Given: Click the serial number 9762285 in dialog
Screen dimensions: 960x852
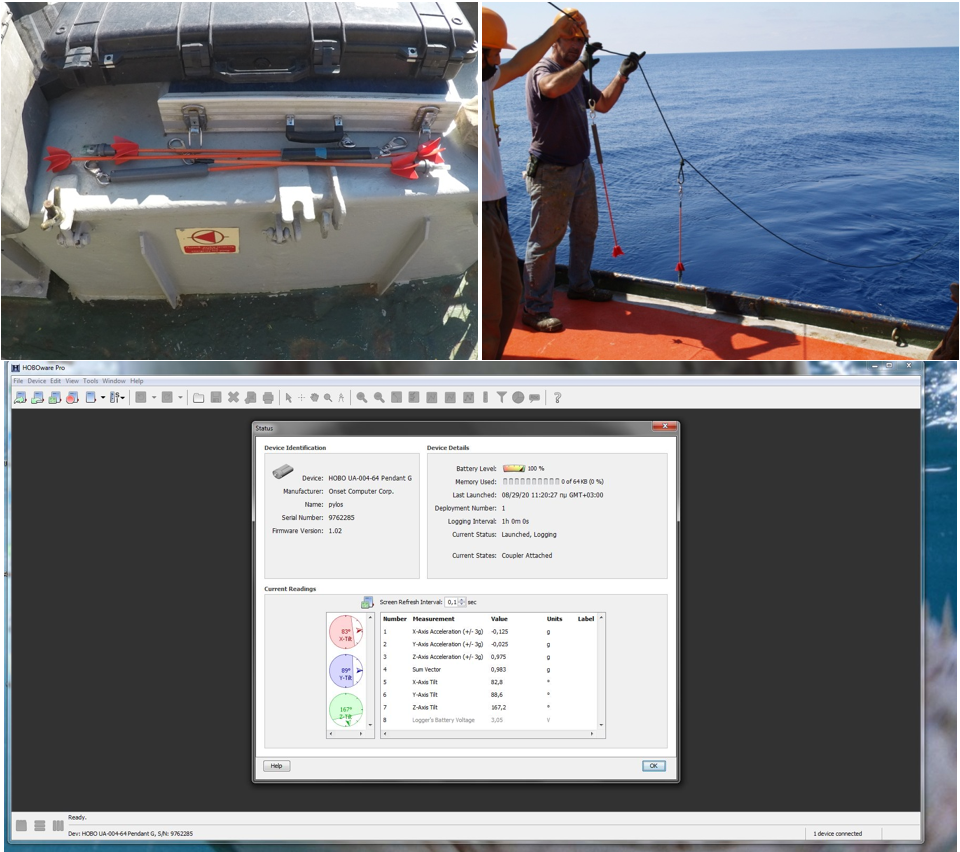Looking at the screenshot, I should [341, 518].
